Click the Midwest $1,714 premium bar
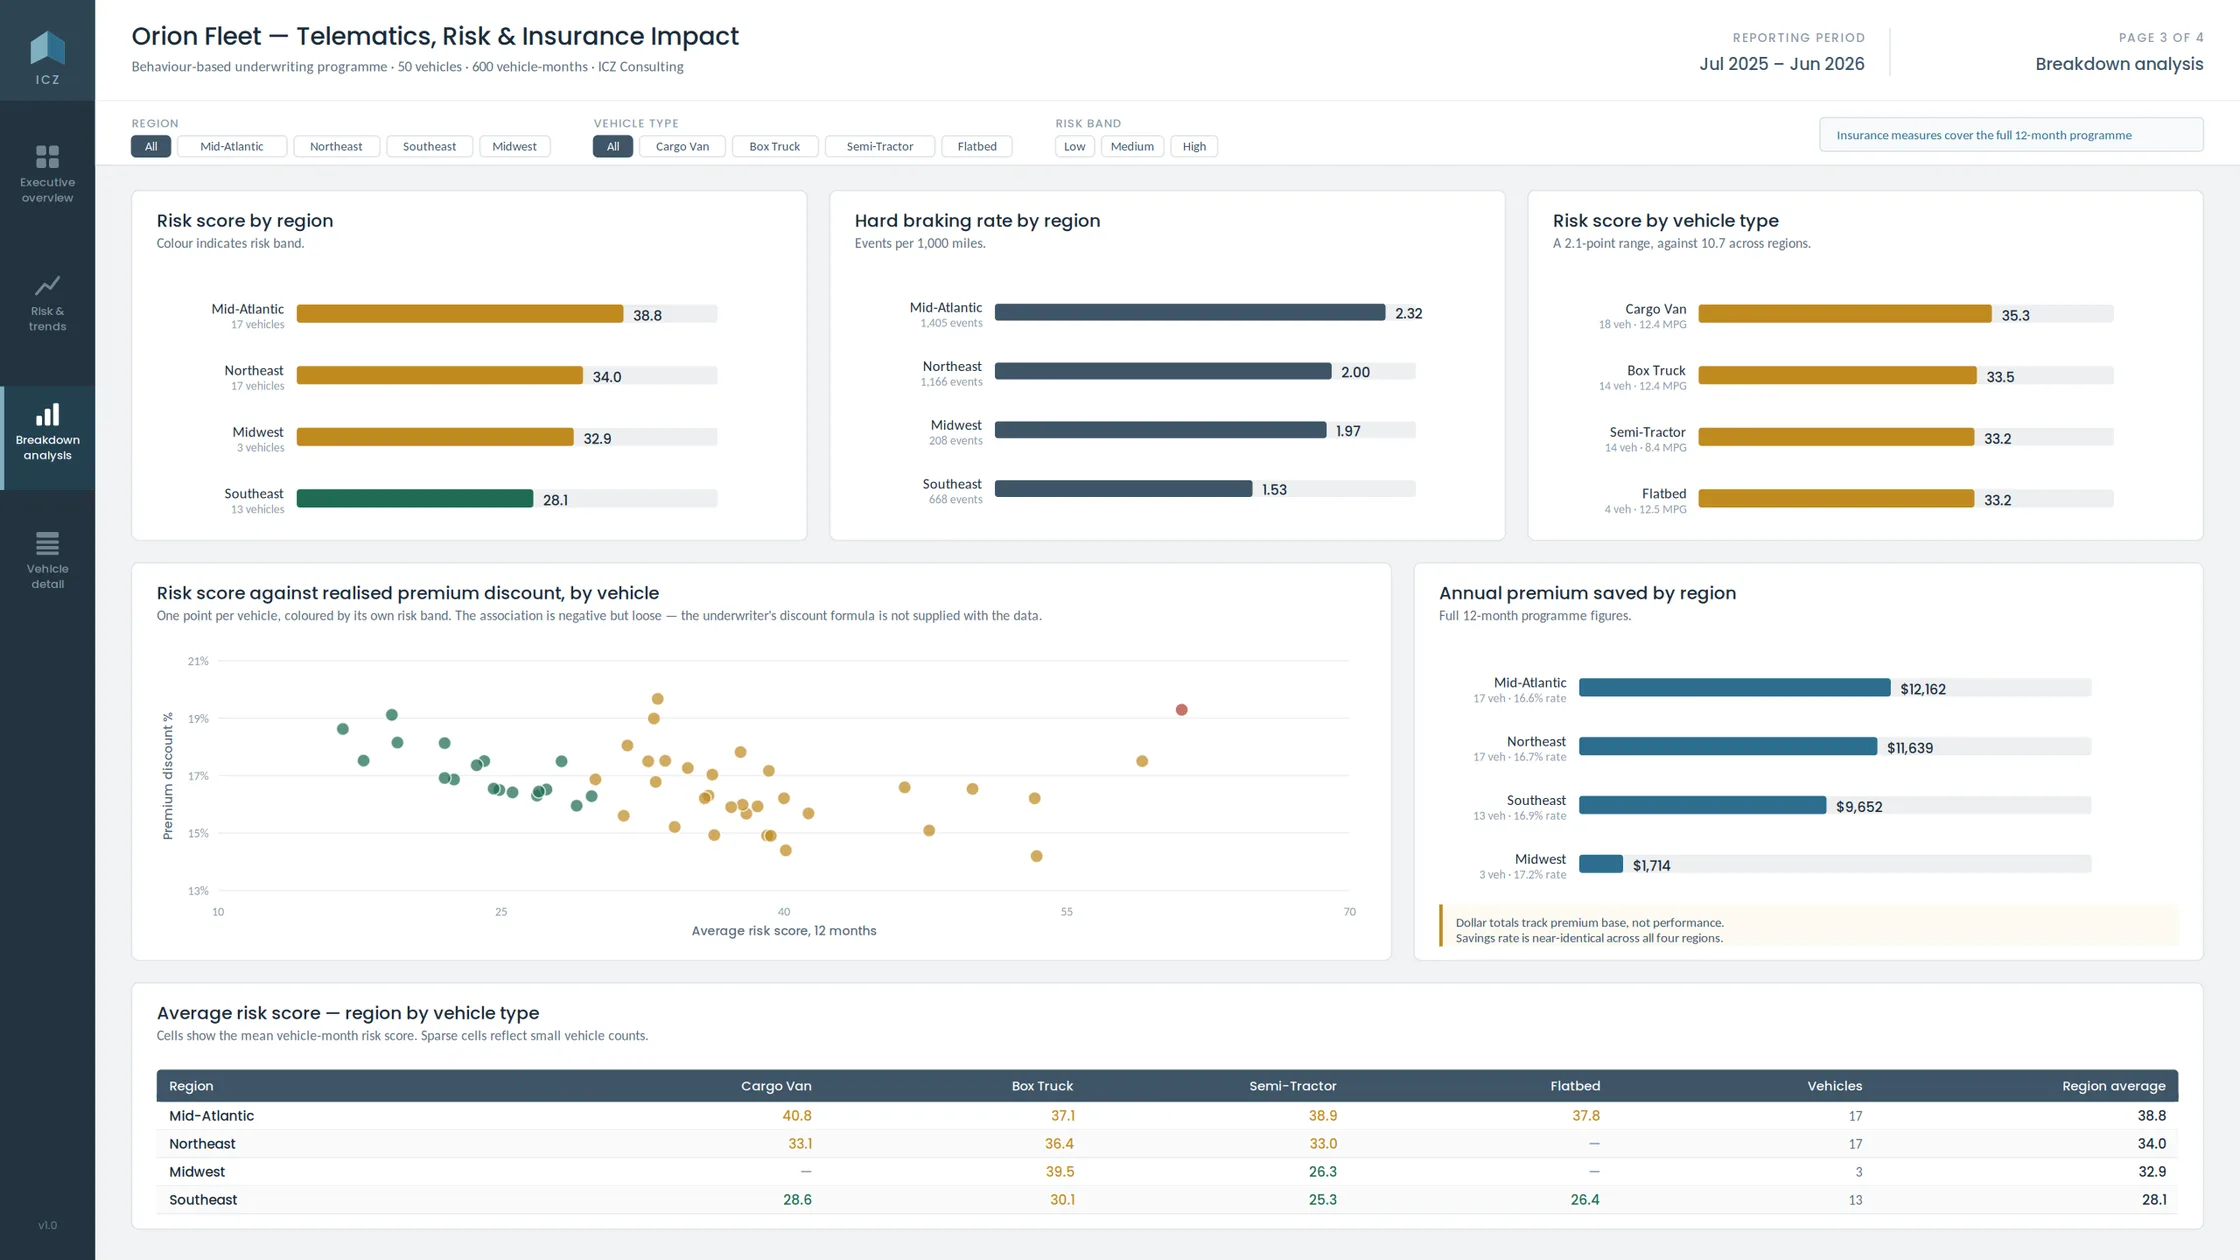Image resolution: width=2240 pixels, height=1260 pixels. point(1601,864)
